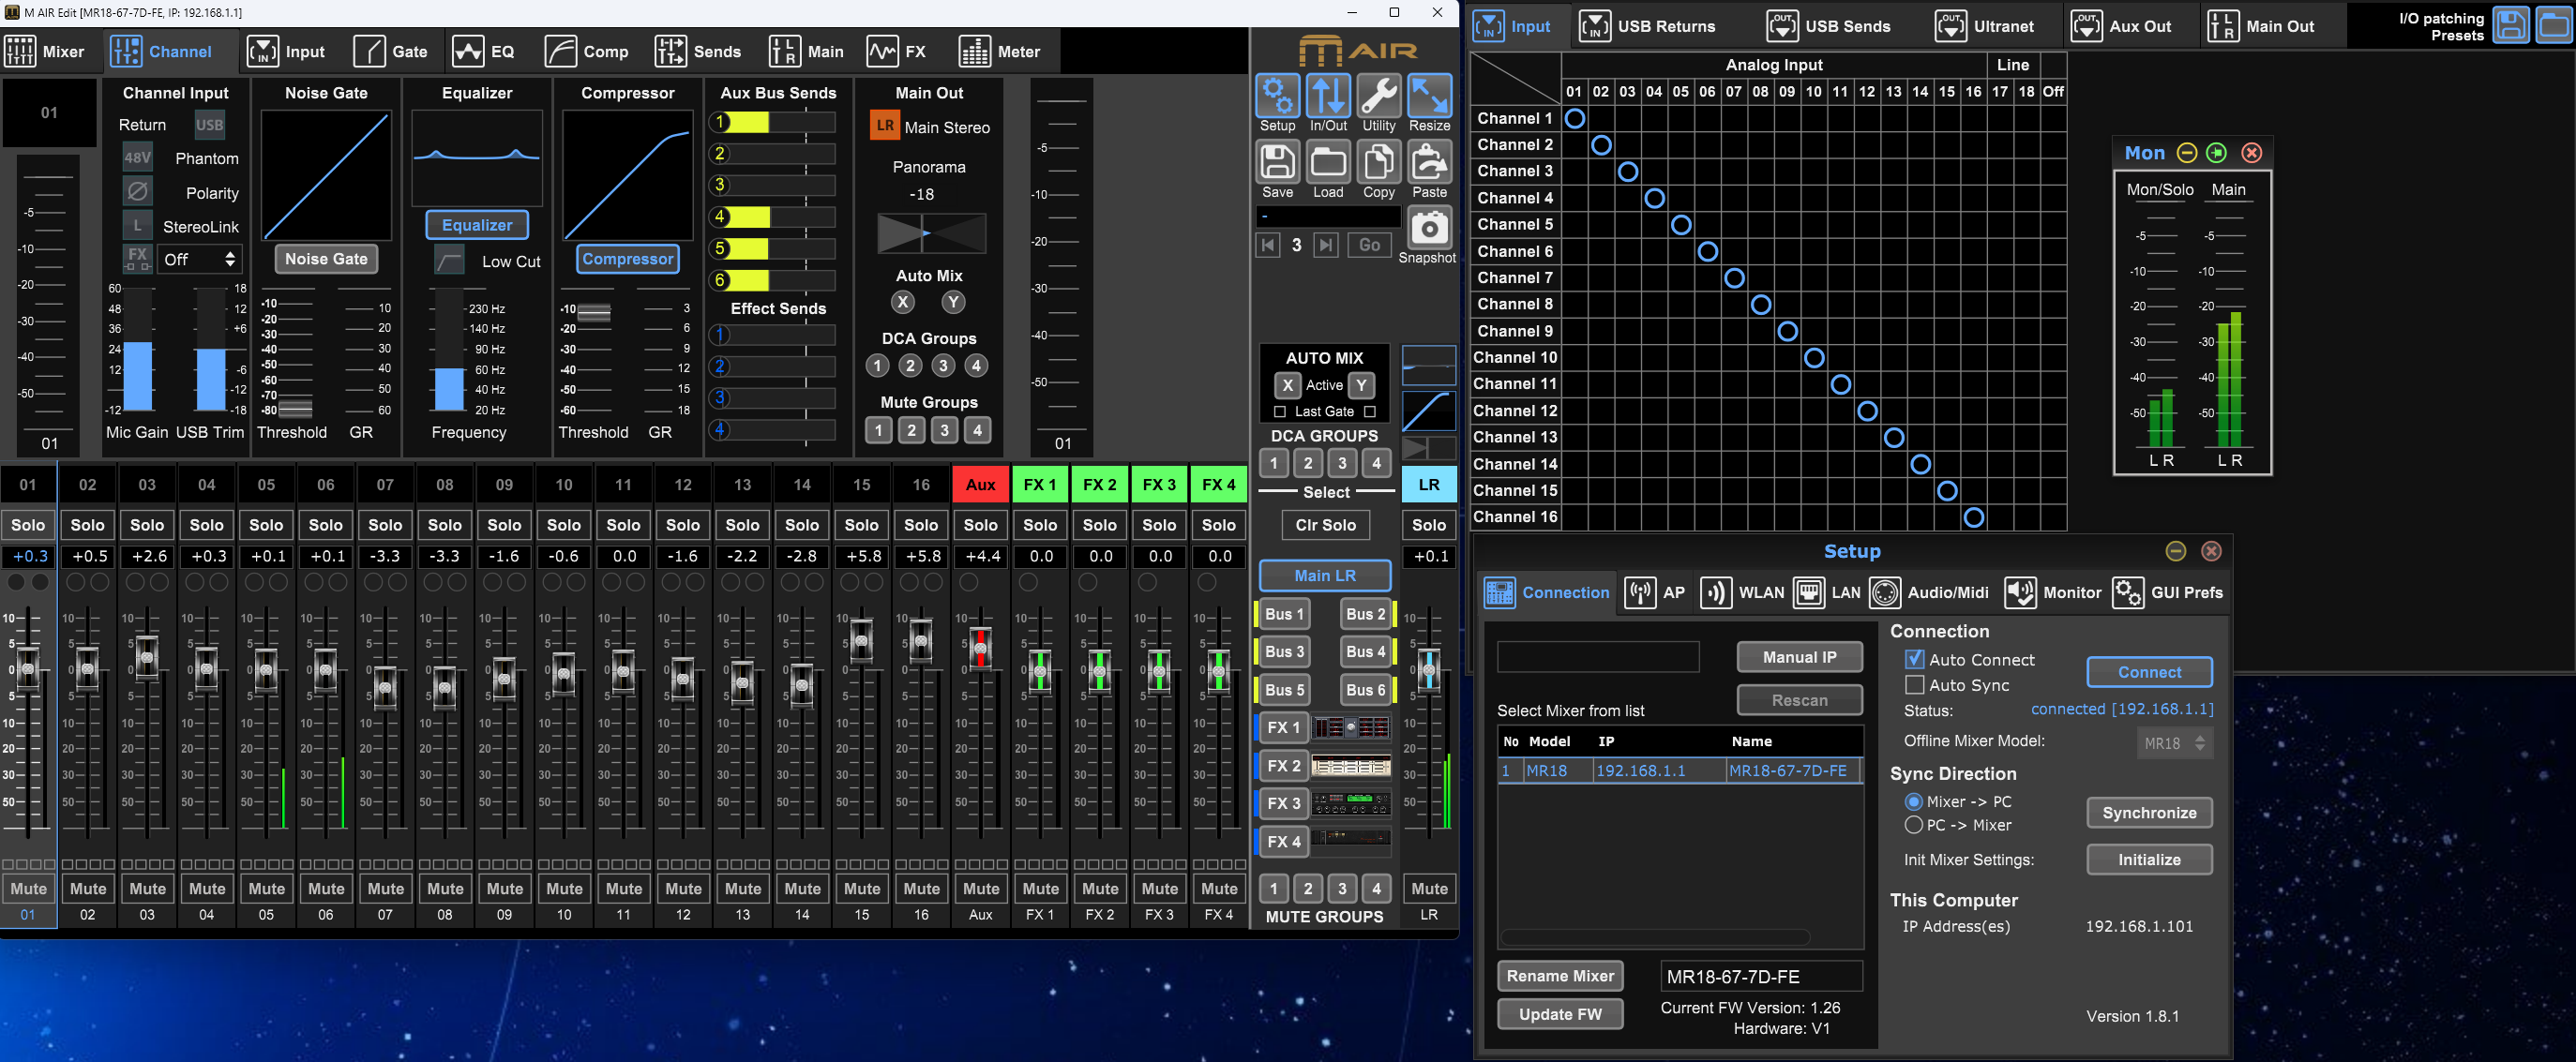This screenshot has height=1062, width=2576.
Task: Toggle the Low Cut filter icon
Action: [449, 261]
